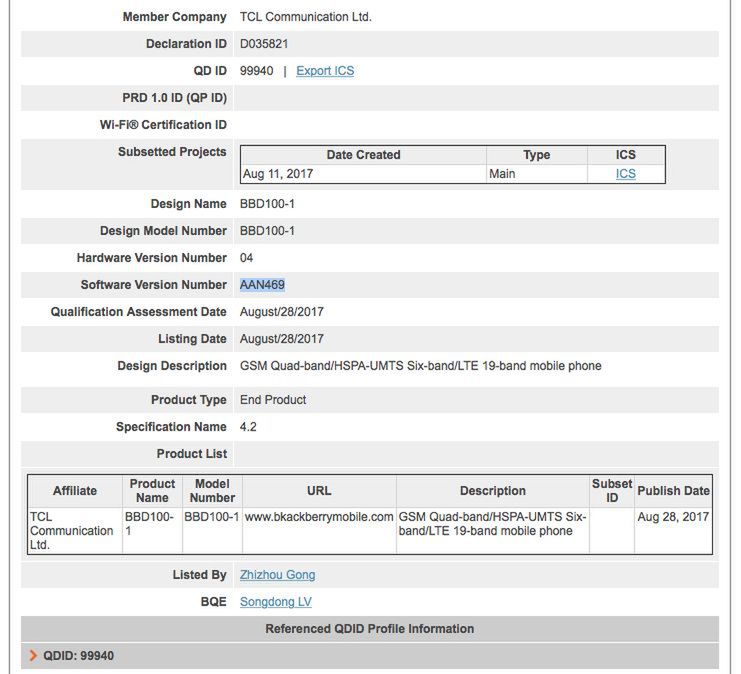Click the Referenced QDID Profile Information heading
This screenshot has width=741, height=674.
click(370, 629)
